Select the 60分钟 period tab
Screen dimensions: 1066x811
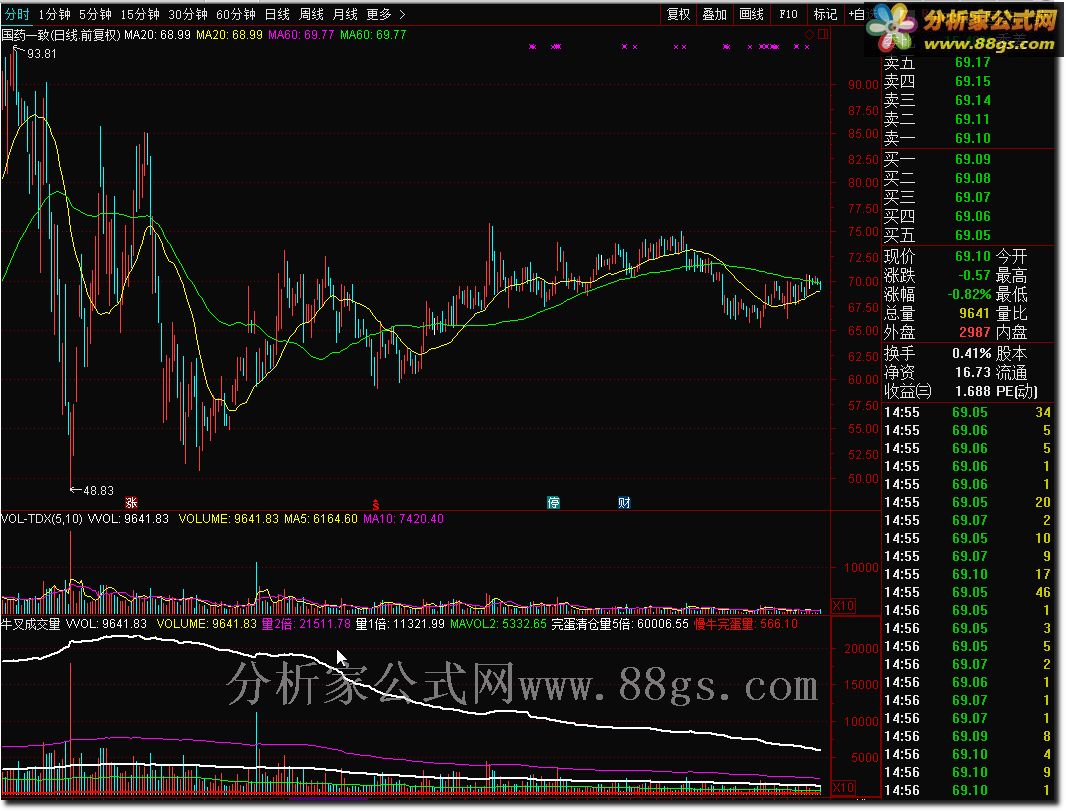pyautogui.click(x=235, y=14)
